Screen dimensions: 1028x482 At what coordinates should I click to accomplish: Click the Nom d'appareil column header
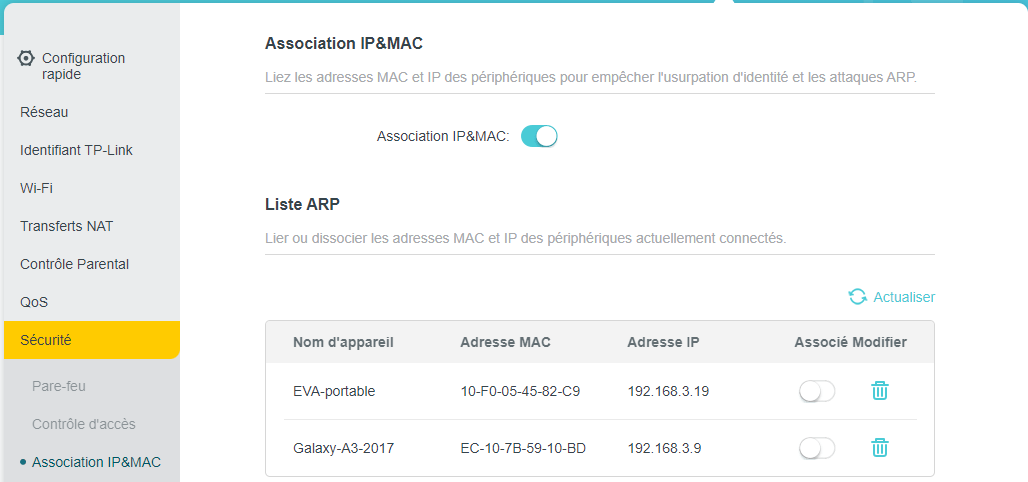[x=343, y=342]
